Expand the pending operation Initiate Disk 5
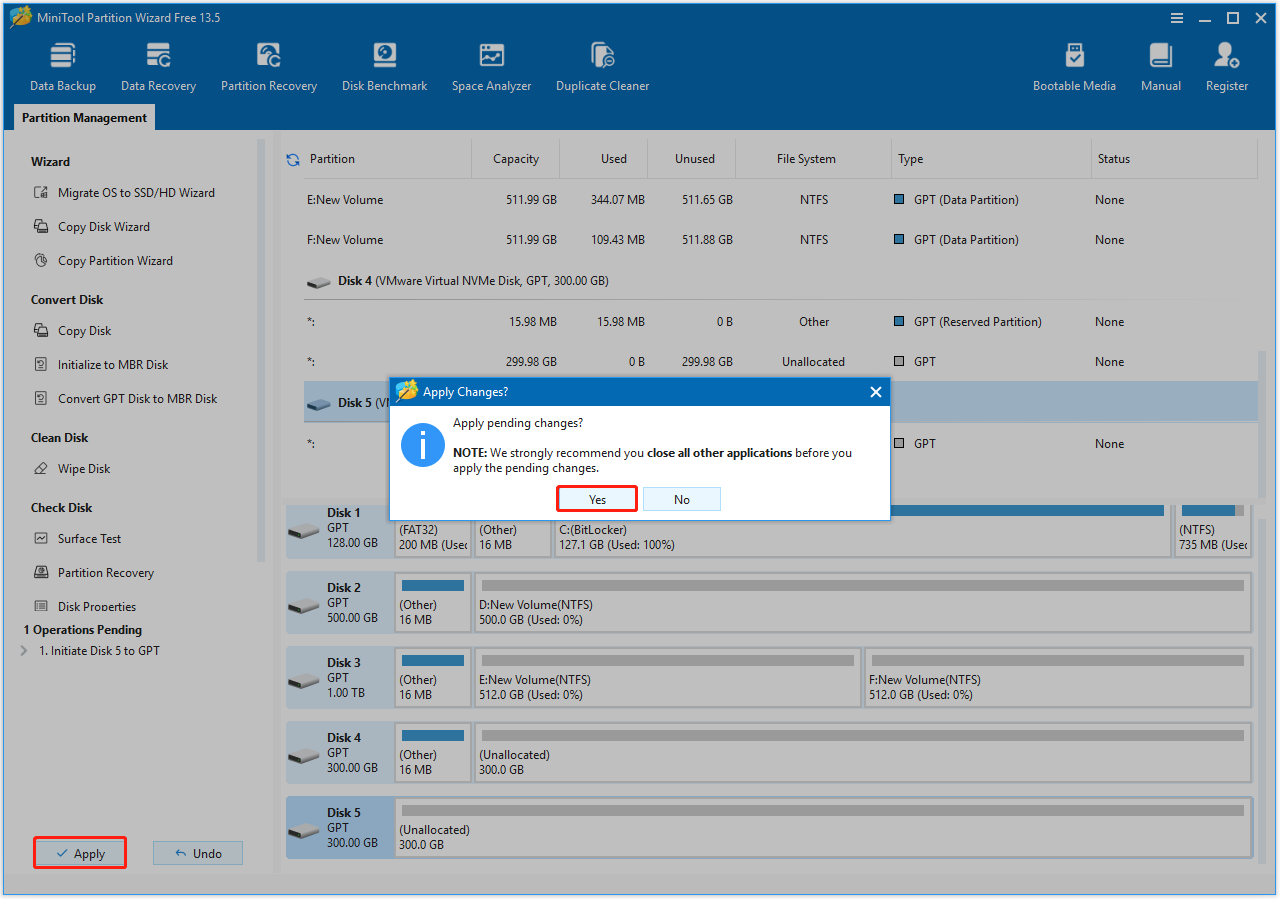The width and height of the screenshot is (1280, 899). tap(24, 651)
